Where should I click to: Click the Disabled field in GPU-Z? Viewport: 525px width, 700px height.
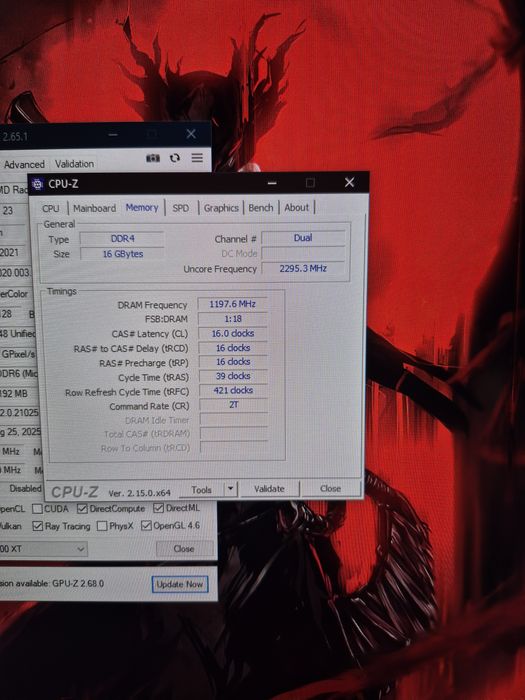click(x=25, y=489)
